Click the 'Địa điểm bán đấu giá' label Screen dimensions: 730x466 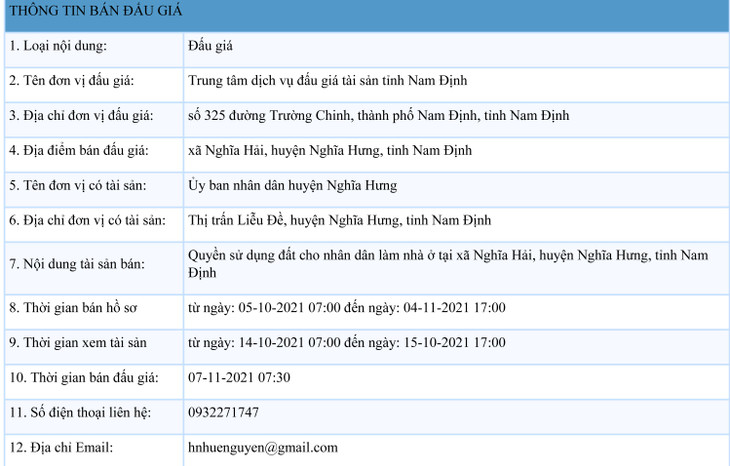(78, 151)
